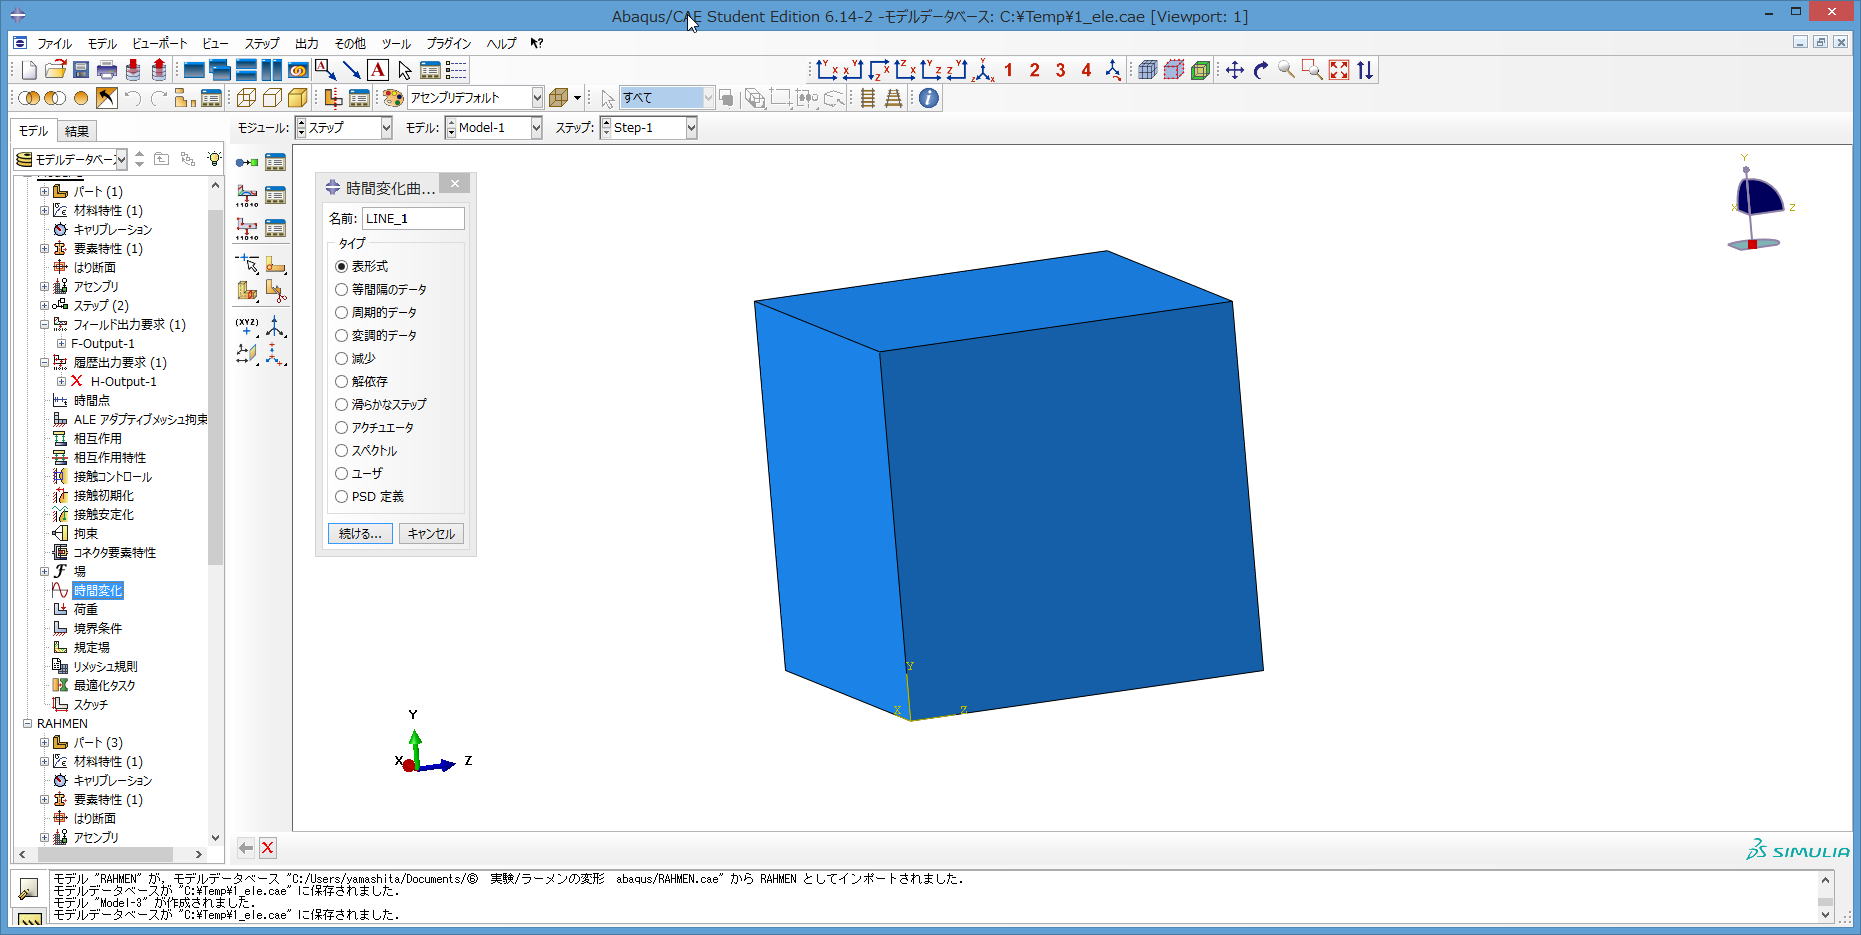The height and width of the screenshot is (935, 1861).
Task: Select the Create Datum Point XYZ tool
Action: [x=247, y=326]
